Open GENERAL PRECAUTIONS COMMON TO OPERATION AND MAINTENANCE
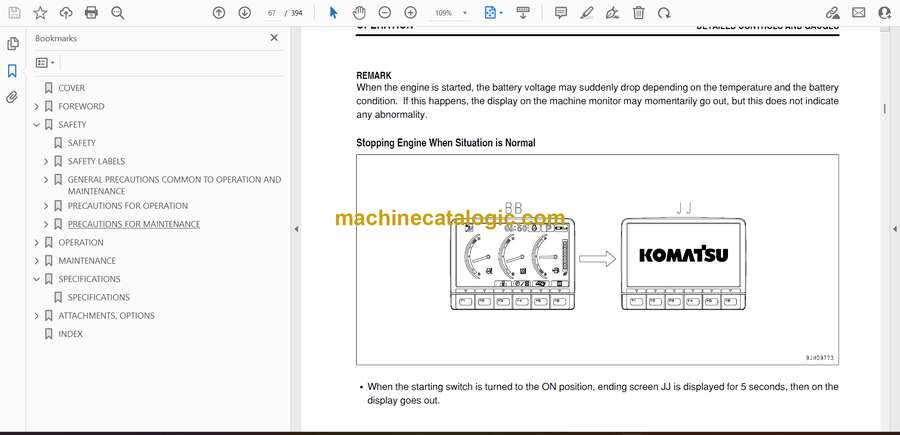Viewport: 900px width, 435px height. (x=174, y=185)
